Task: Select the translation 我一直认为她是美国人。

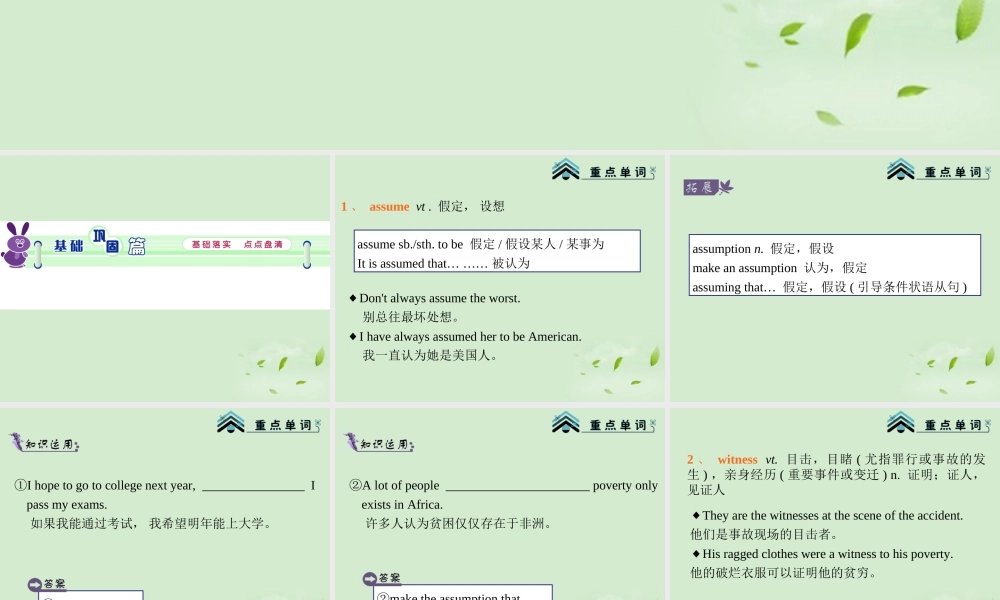Action: pyautogui.click(x=430, y=355)
